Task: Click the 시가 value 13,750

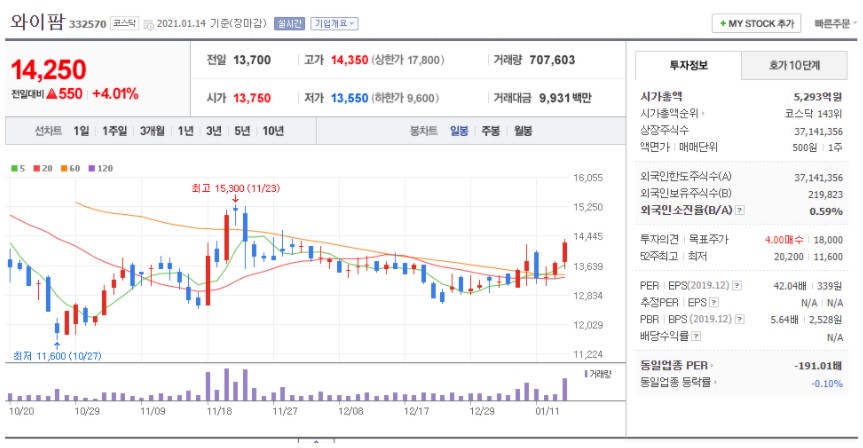Action: pyautogui.click(x=252, y=98)
